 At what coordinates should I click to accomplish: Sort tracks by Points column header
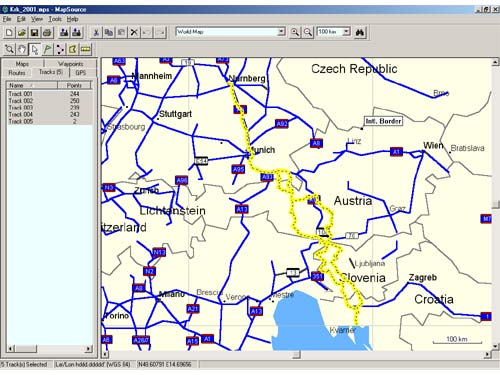[x=74, y=85]
